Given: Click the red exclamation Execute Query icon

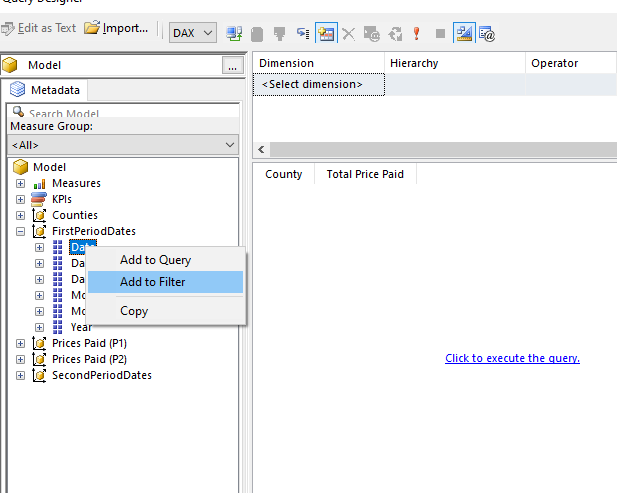Looking at the screenshot, I should tap(415, 33).
